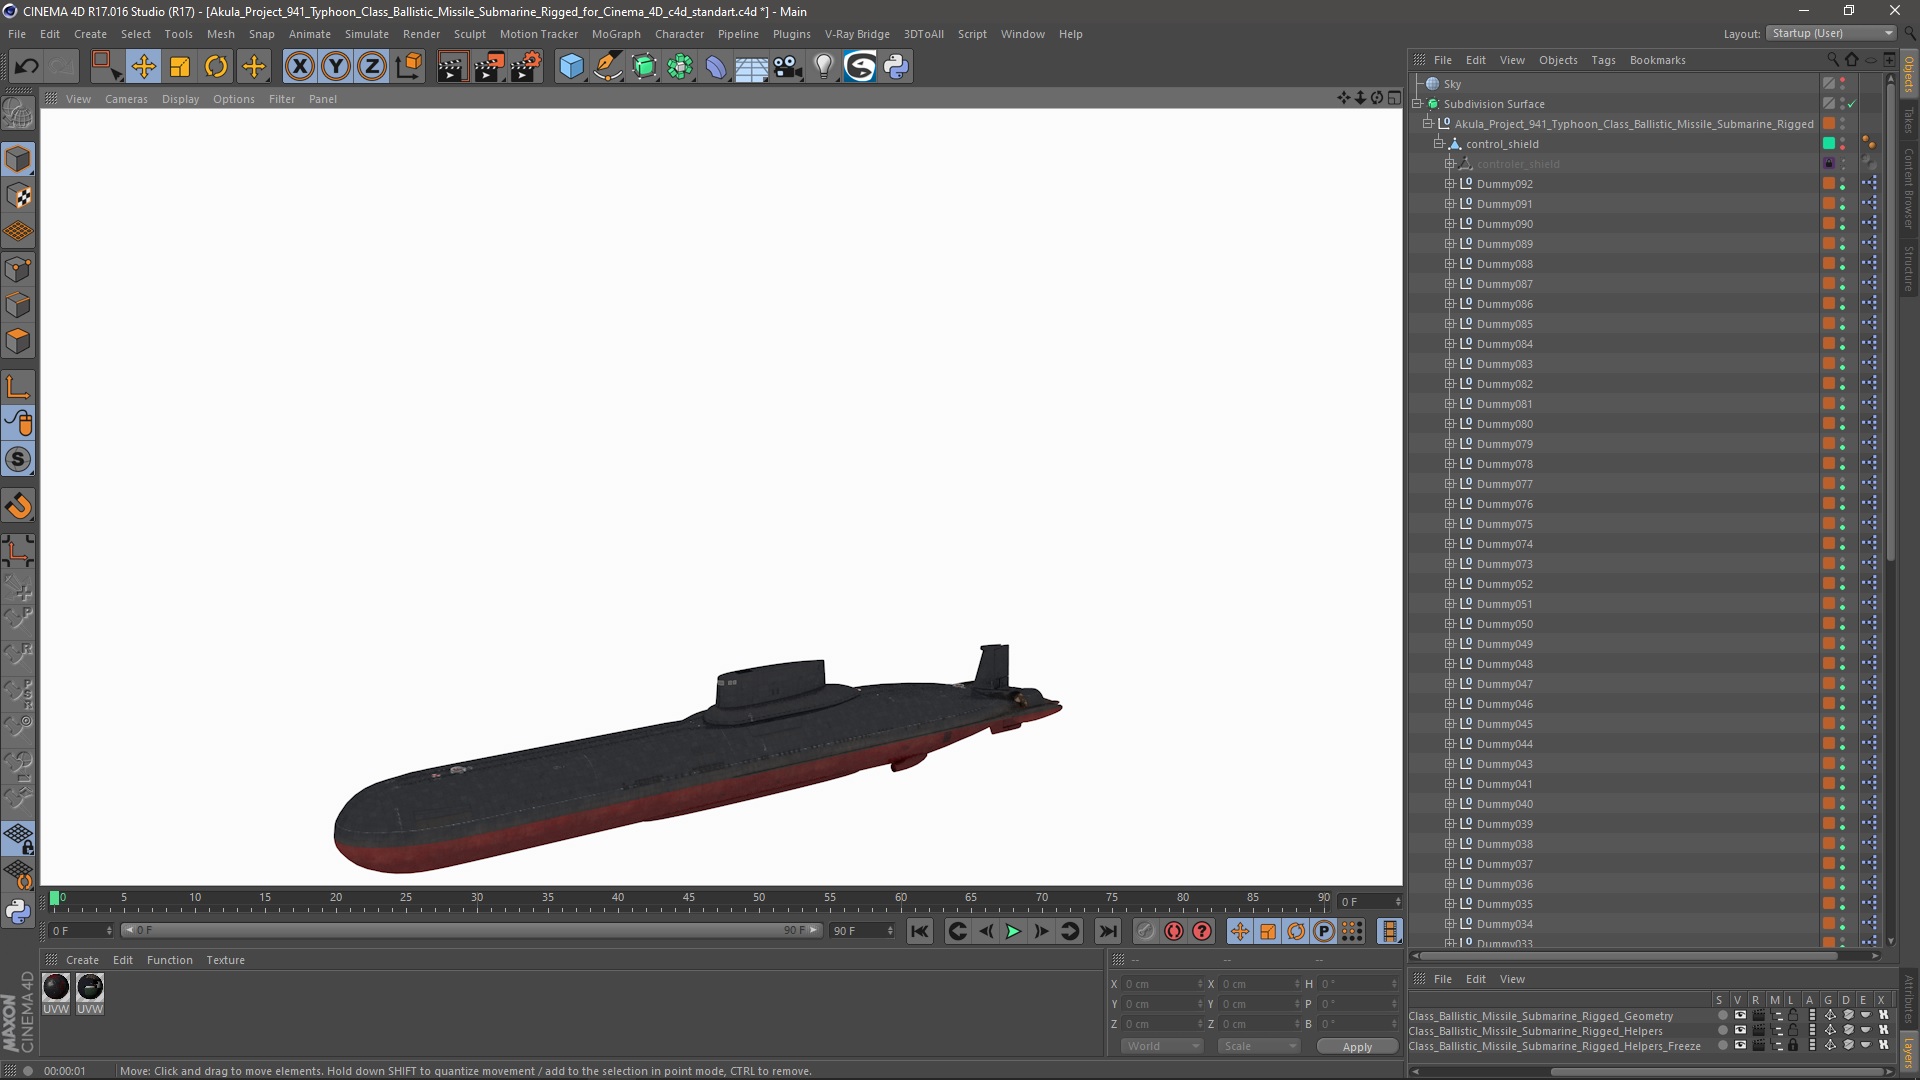Click the S snapping circle icon
The height and width of the screenshot is (1080, 1920).
tap(18, 460)
